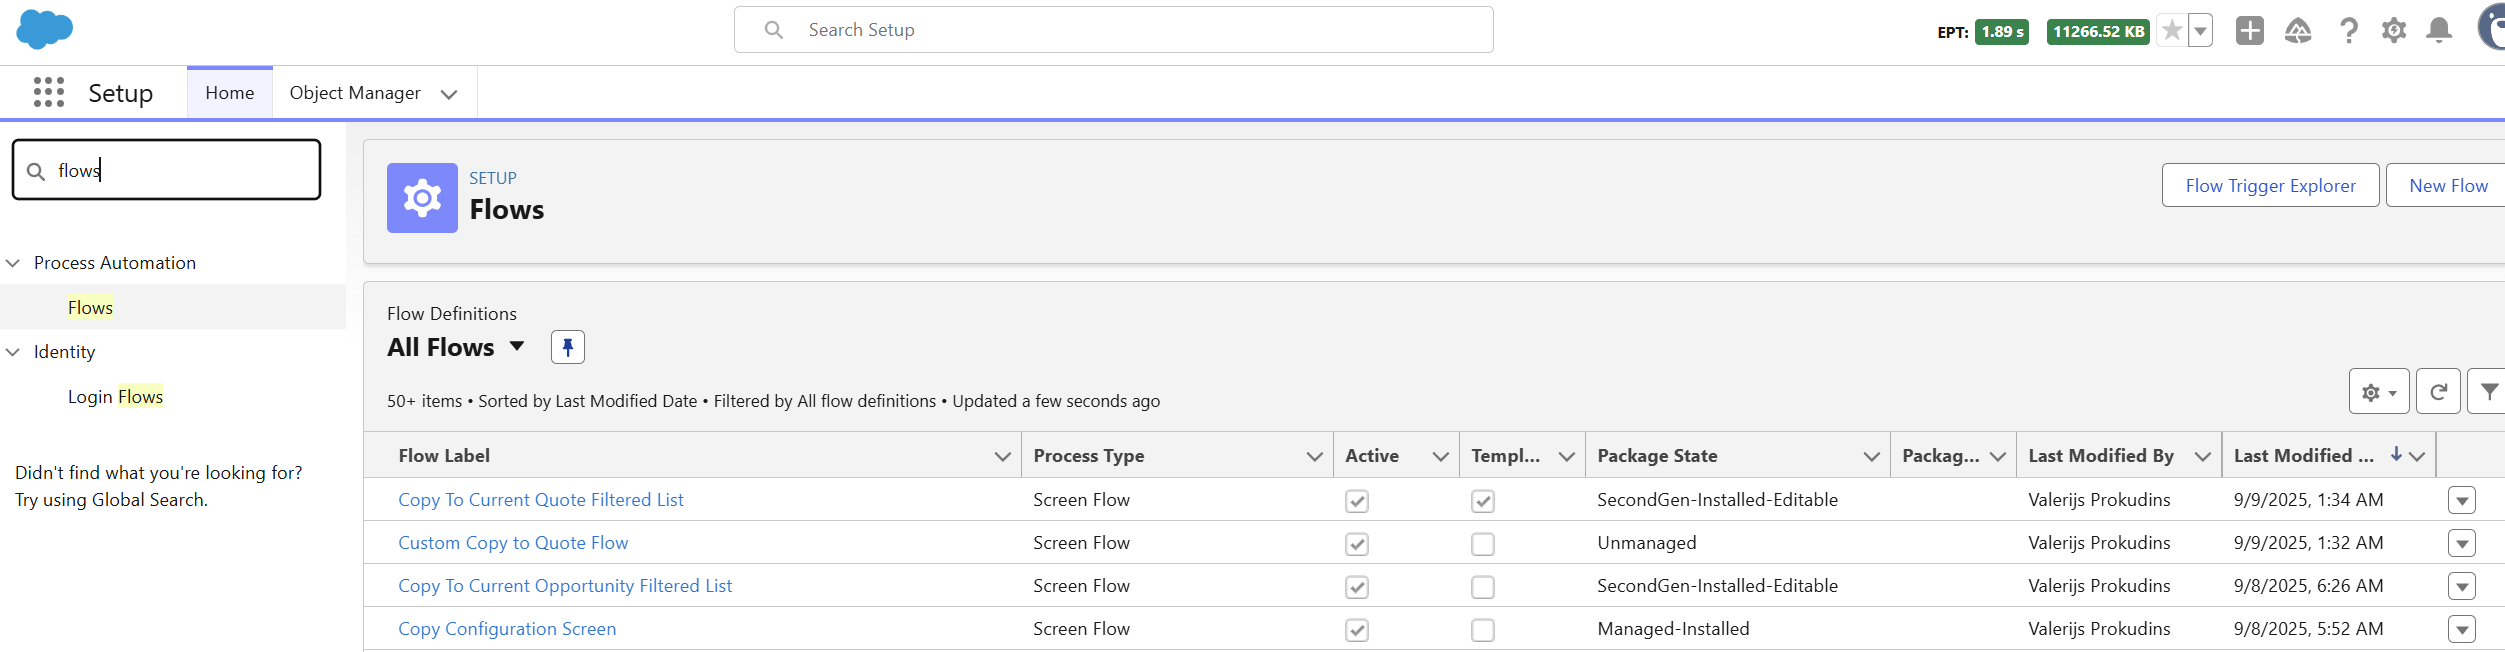The height and width of the screenshot is (652, 2505).
Task: Open the Help question mark icon
Action: pyautogui.click(x=2349, y=31)
